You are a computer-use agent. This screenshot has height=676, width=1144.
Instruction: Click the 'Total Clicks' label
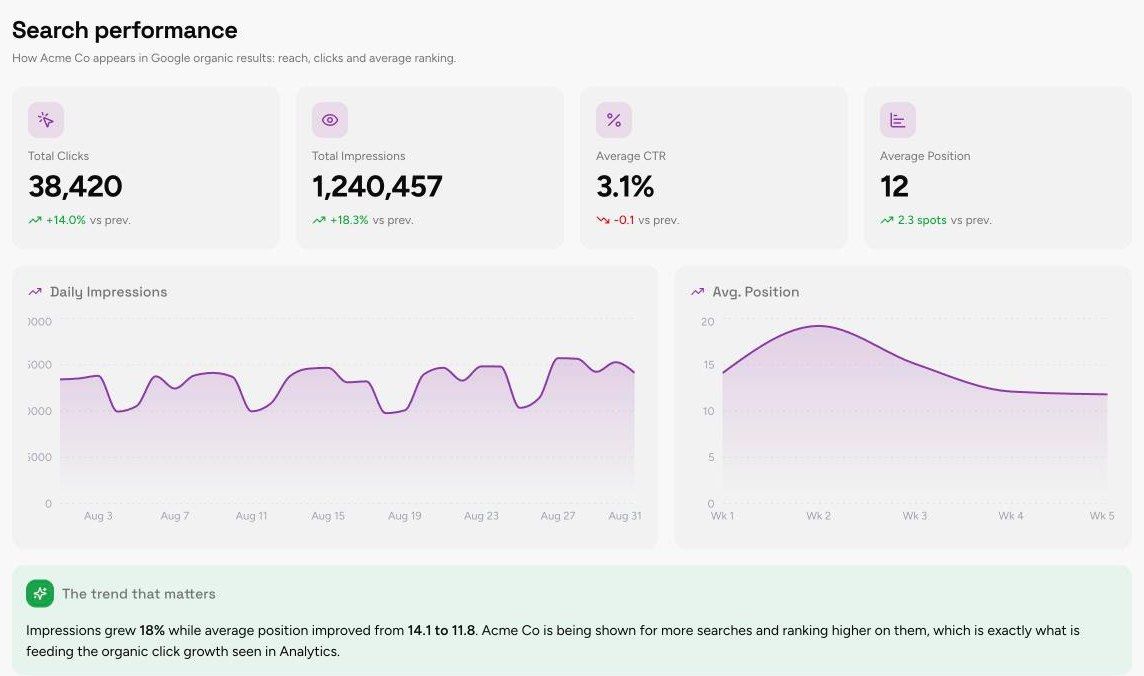pos(58,156)
